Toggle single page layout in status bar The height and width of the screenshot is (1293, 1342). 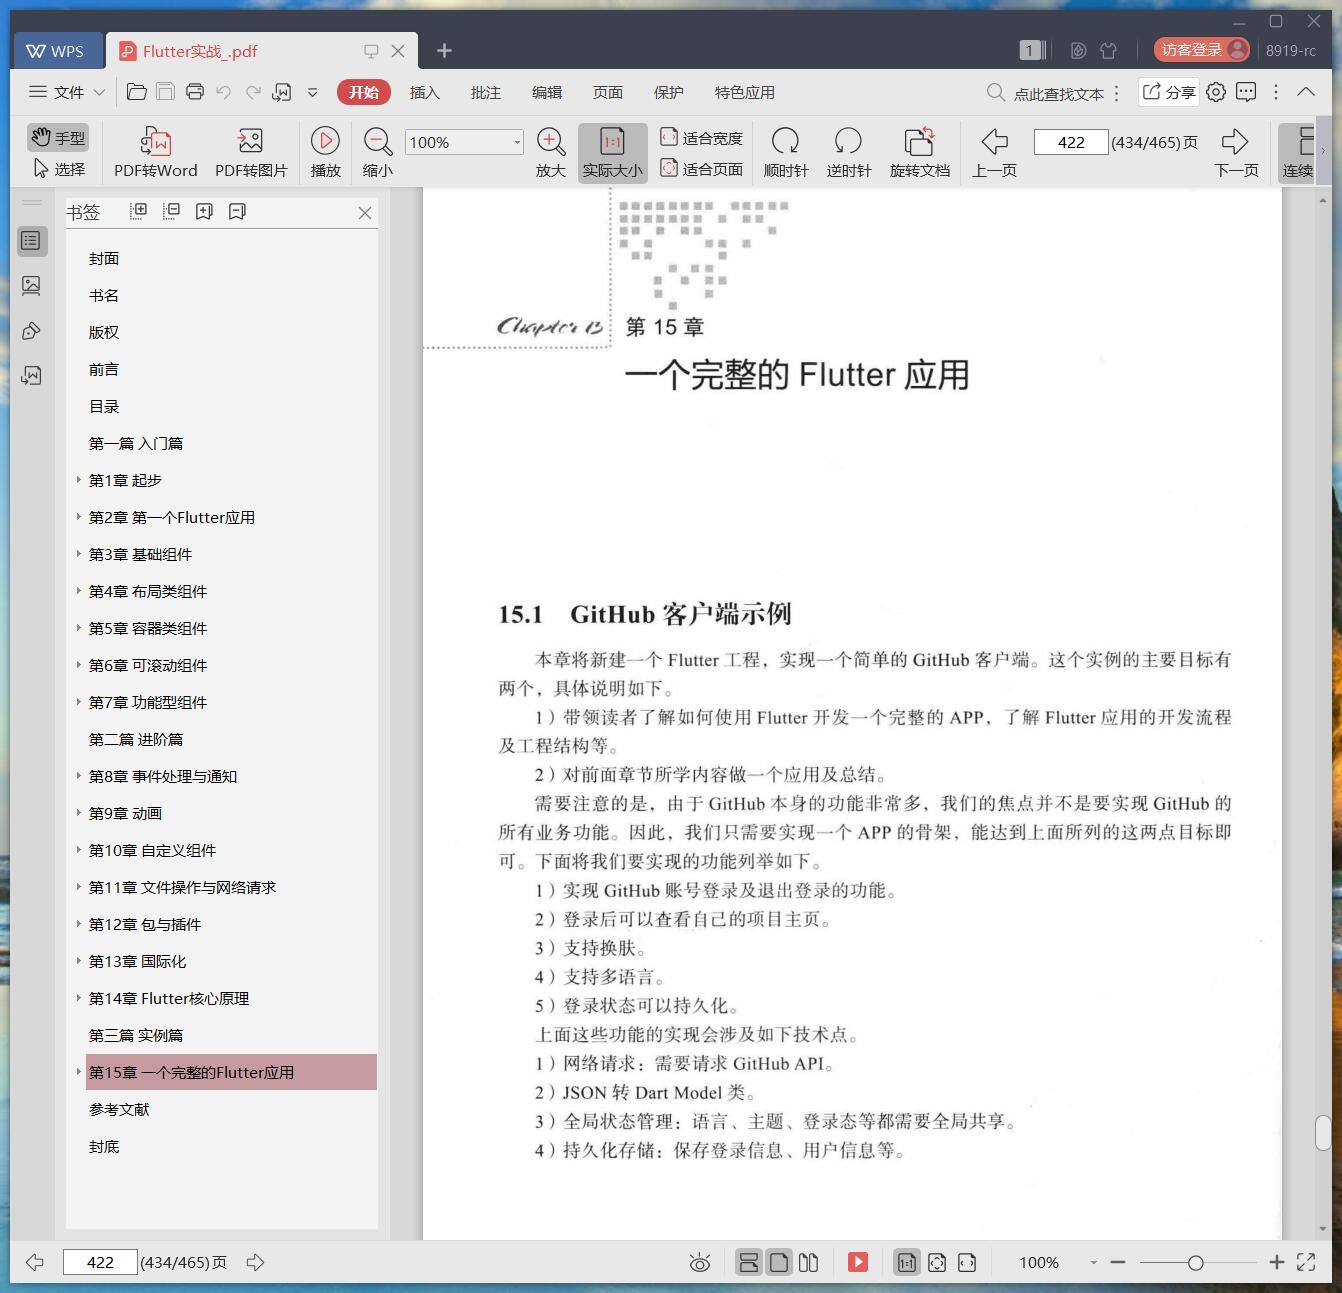(x=779, y=1263)
